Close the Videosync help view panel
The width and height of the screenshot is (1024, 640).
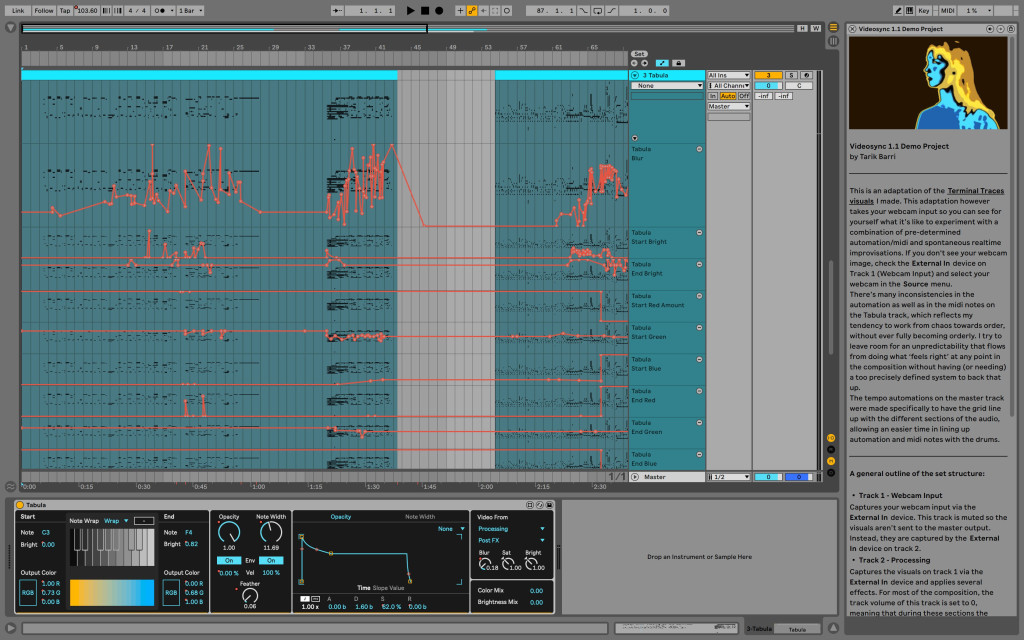click(x=852, y=29)
